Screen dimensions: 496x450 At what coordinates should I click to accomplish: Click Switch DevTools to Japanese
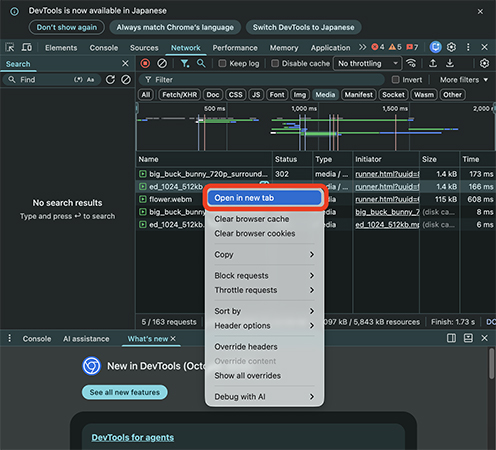[x=303, y=27]
